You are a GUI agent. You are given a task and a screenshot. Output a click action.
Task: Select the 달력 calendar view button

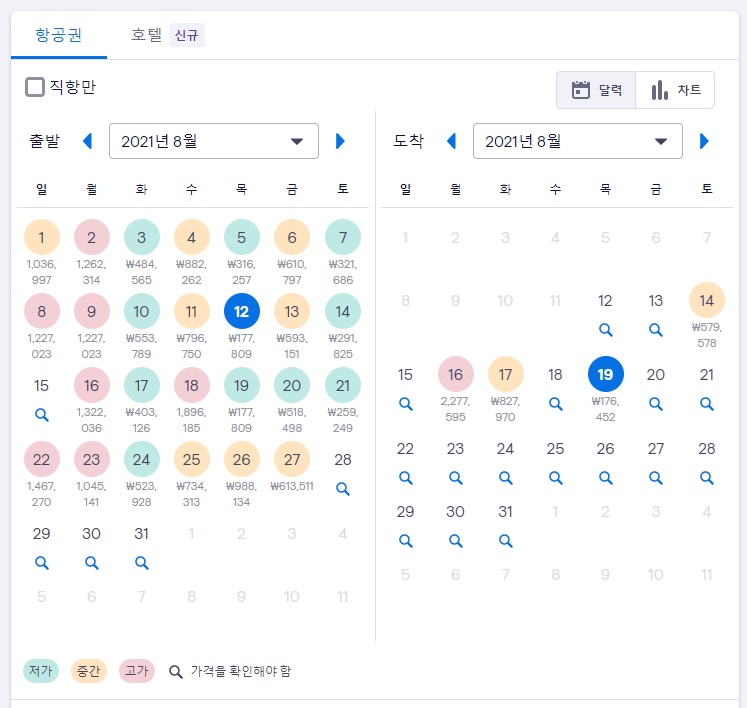pos(596,90)
